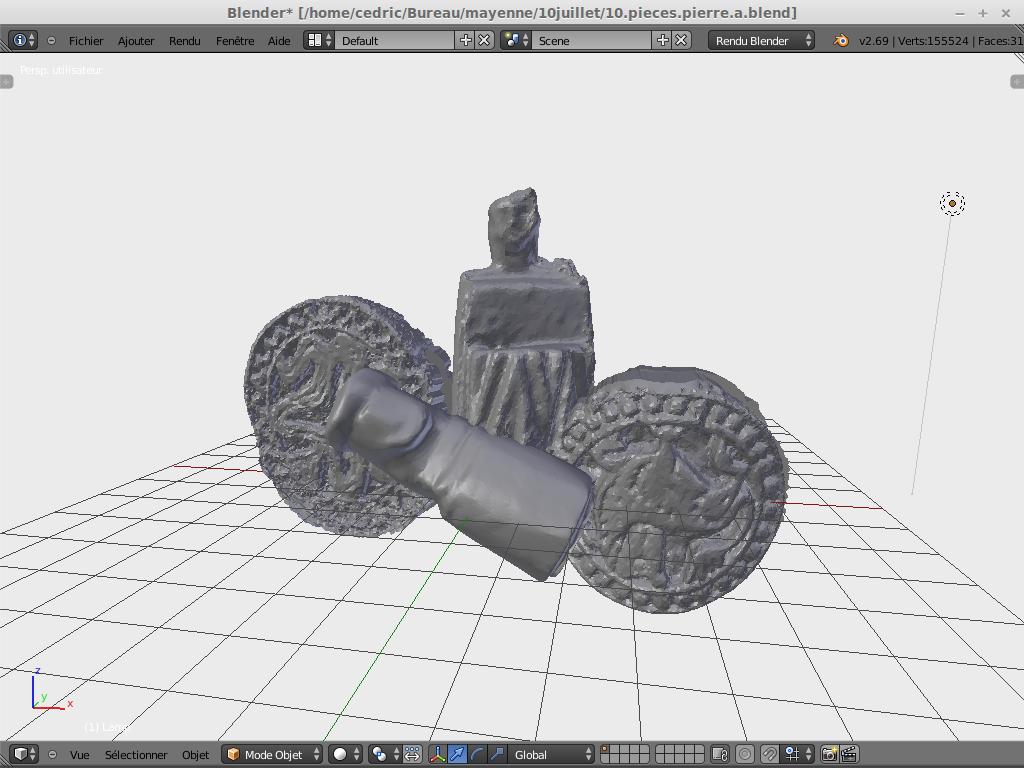Toggle the 3D manipulator widget on or off

(x=437, y=754)
